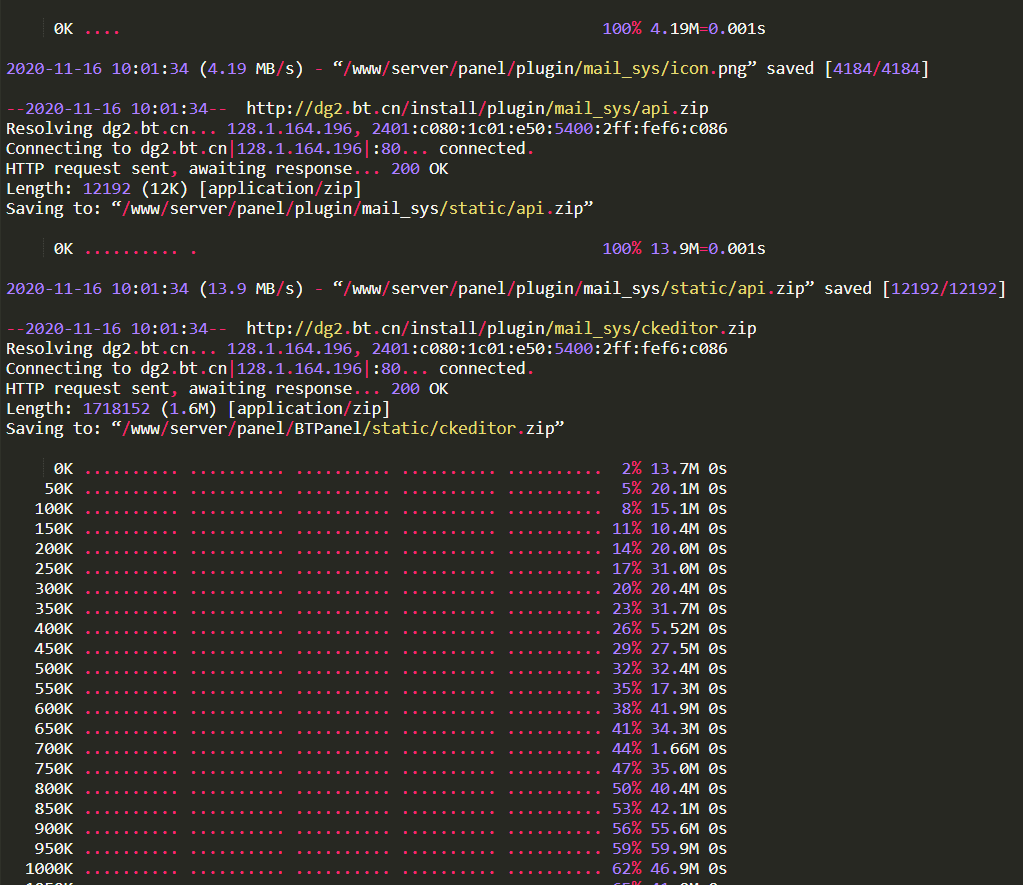This screenshot has width=1023, height=885.
Task: Click the 250K progress row label
Action: pos(53,569)
